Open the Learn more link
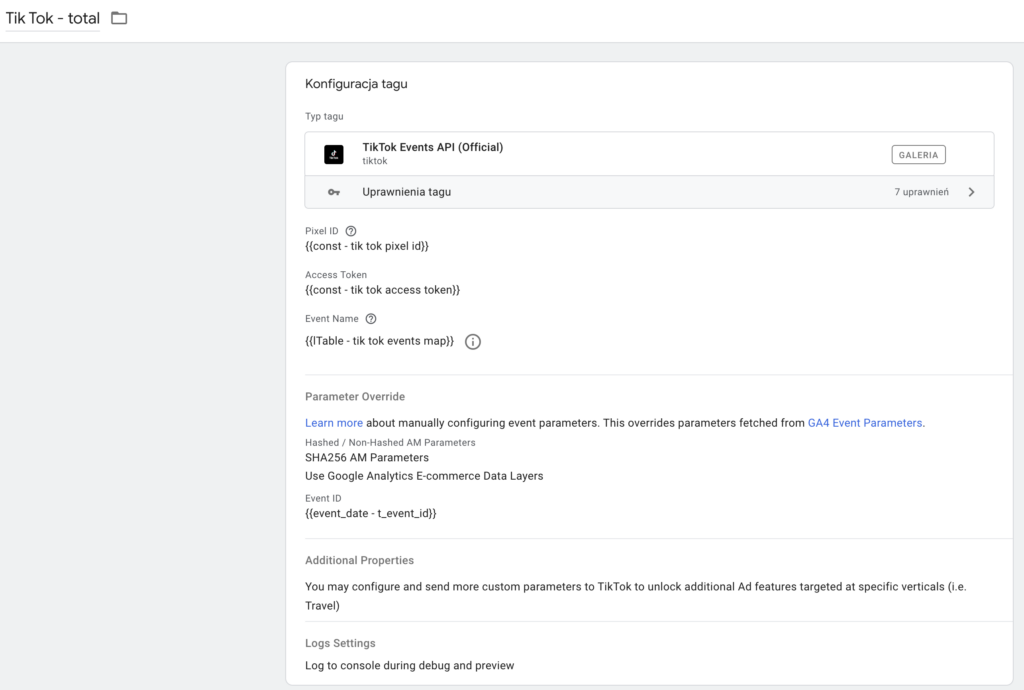Viewport: 1024px width, 690px height. 333,423
